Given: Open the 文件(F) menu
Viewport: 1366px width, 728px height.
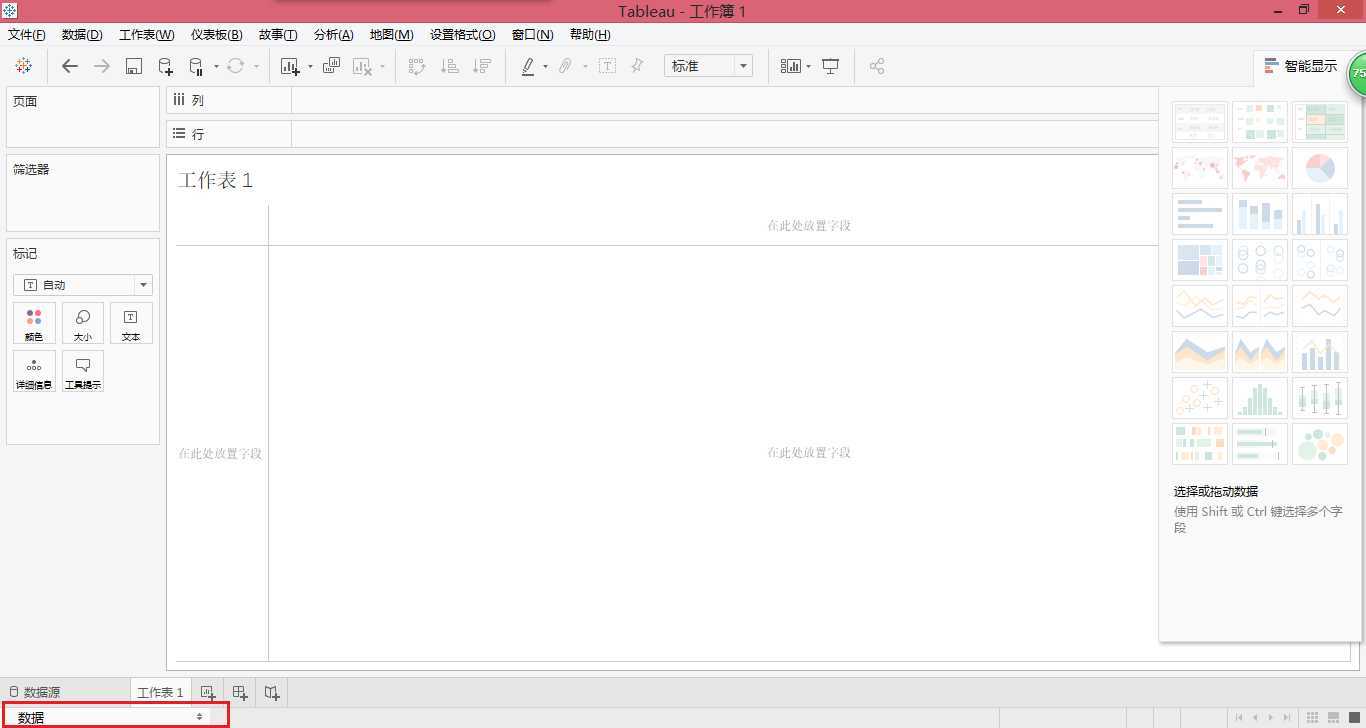Looking at the screenshot, I should tap(26, 35).
